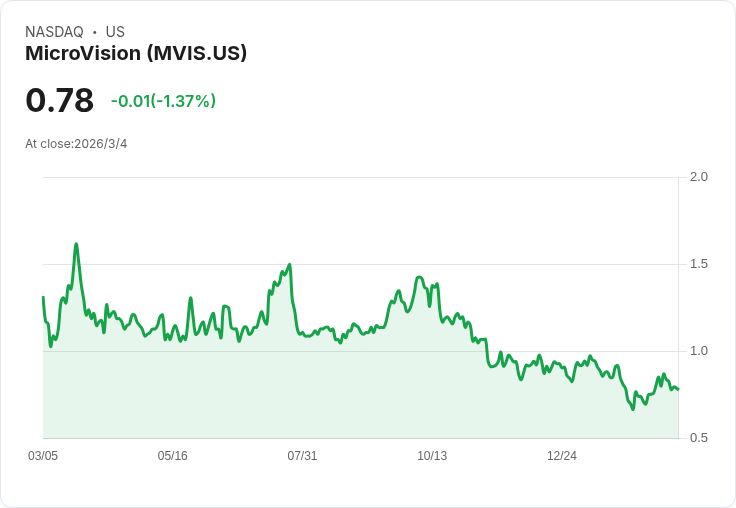Click the 1.0 price axis label
This screenshot has width=736, height=508.
coord(698,351)
